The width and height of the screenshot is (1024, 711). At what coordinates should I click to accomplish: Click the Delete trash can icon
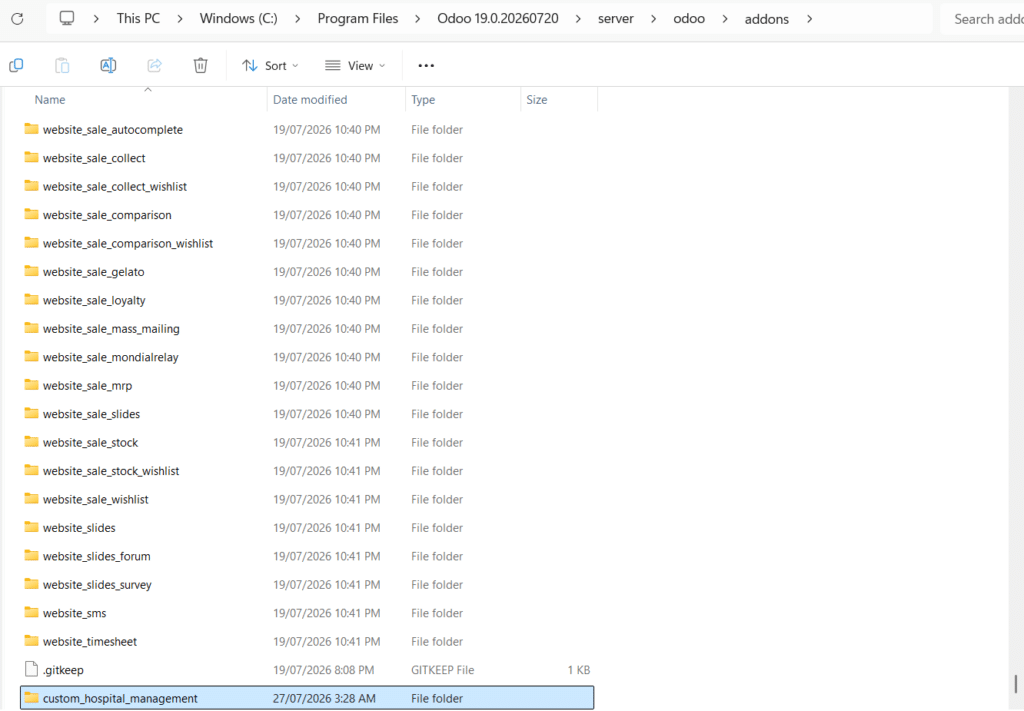[x=200, y=65]
